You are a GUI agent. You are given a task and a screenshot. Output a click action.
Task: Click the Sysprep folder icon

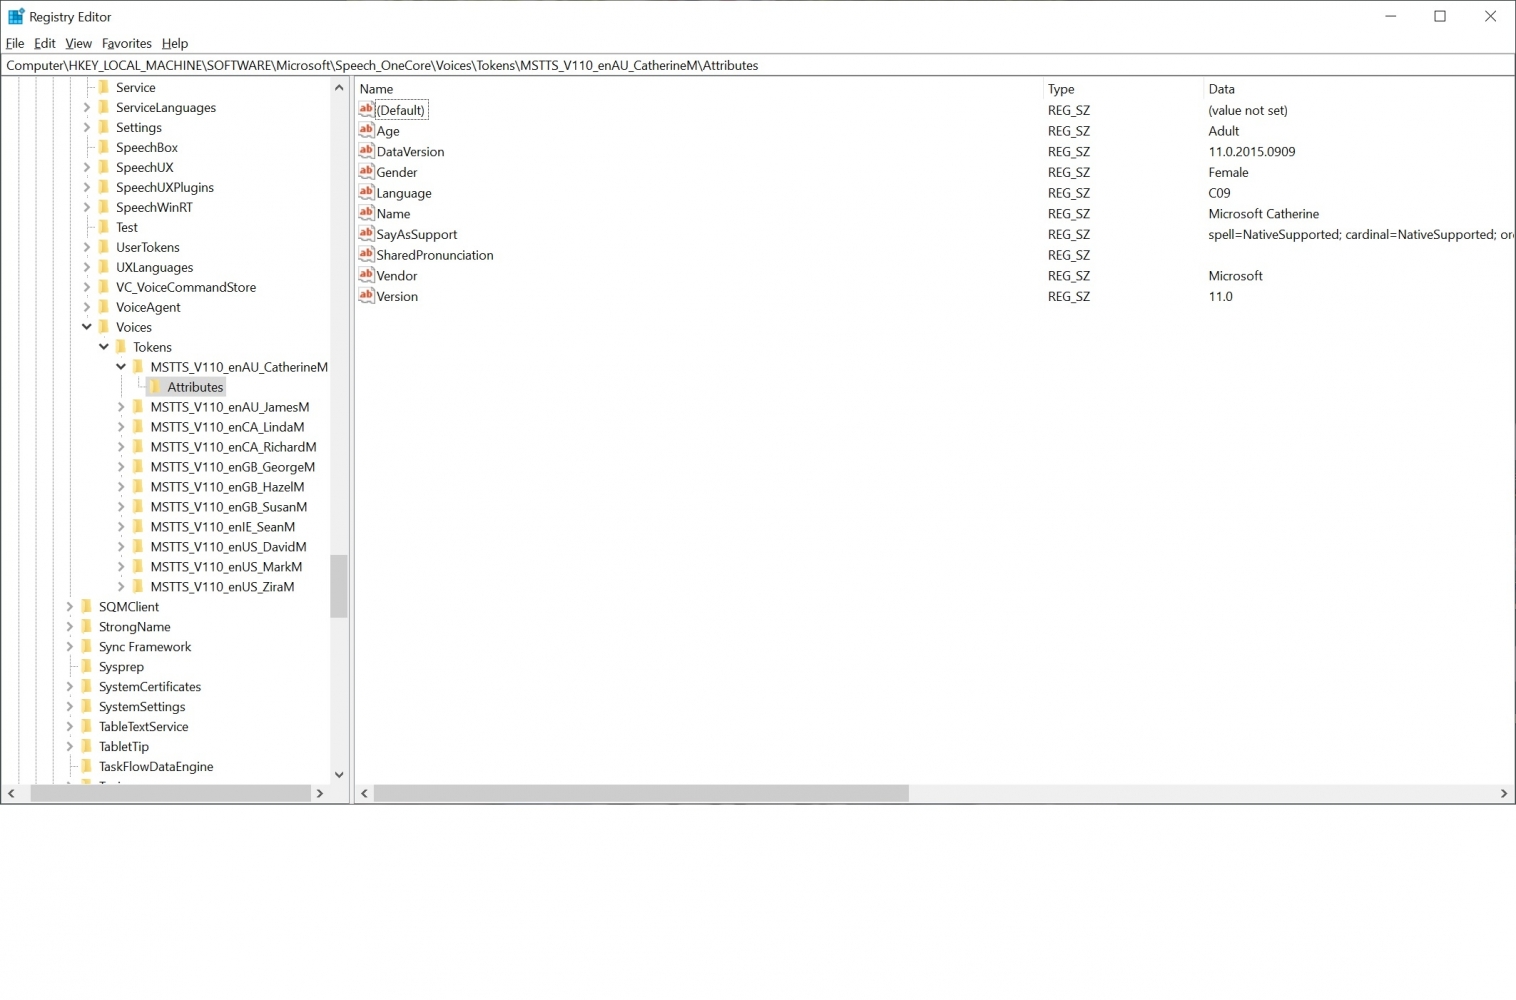tap(87, 667)
